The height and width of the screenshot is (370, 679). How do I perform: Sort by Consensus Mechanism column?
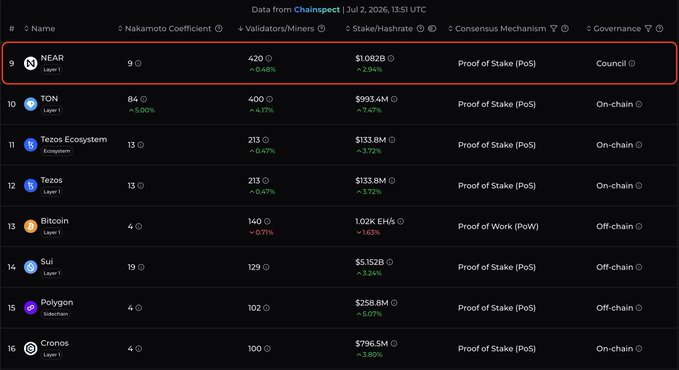coord(497,29)
